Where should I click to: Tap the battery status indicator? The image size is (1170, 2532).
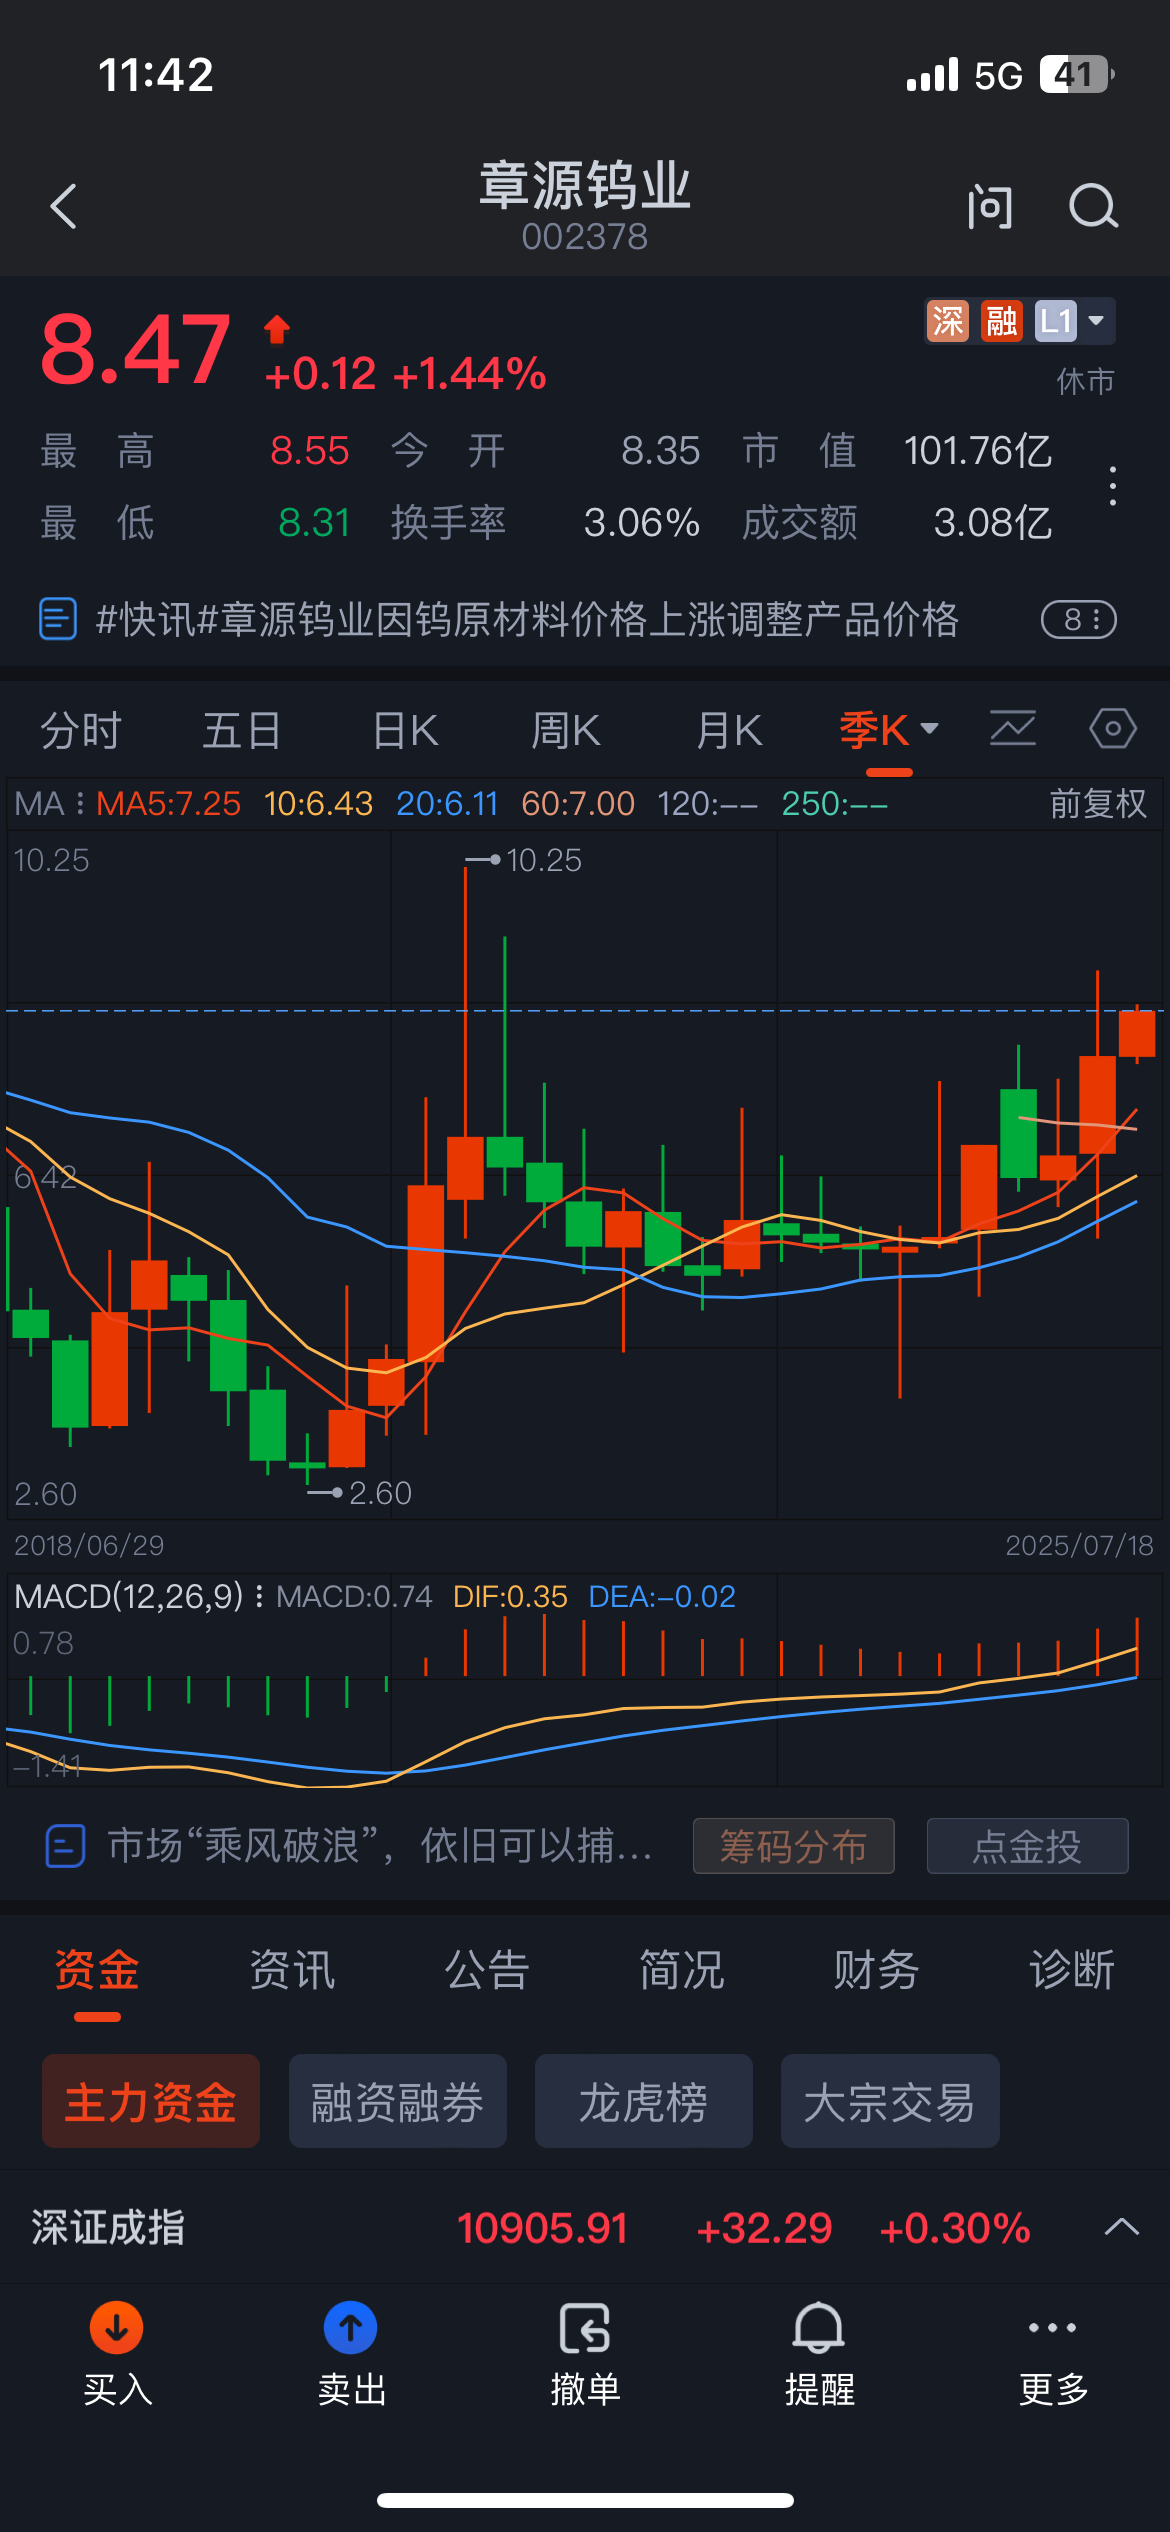(x=1077, y=74)
